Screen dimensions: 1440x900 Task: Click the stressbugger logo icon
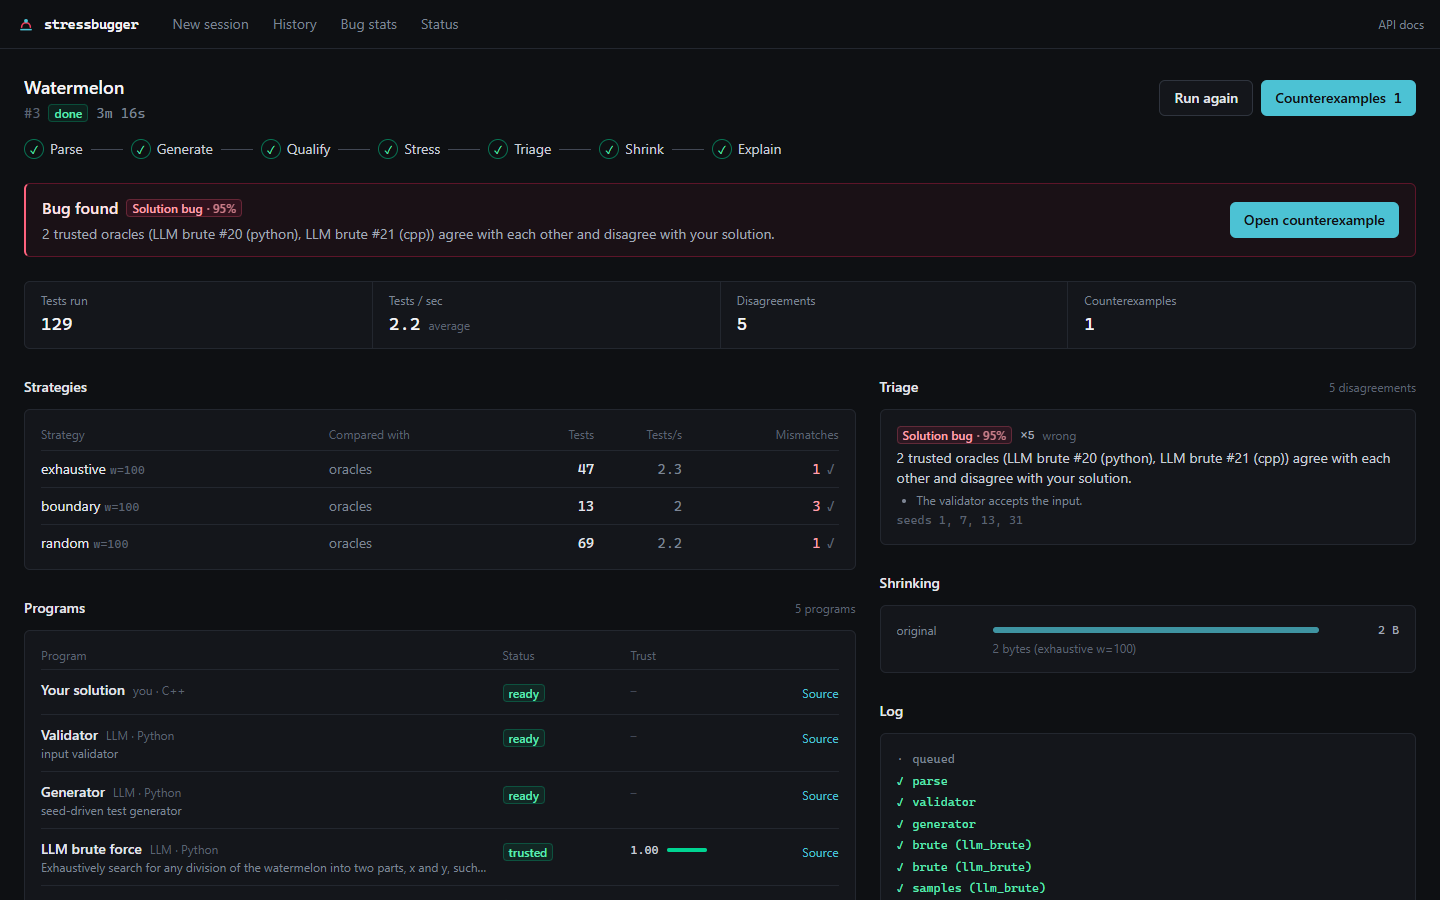[x=26, y=25]
